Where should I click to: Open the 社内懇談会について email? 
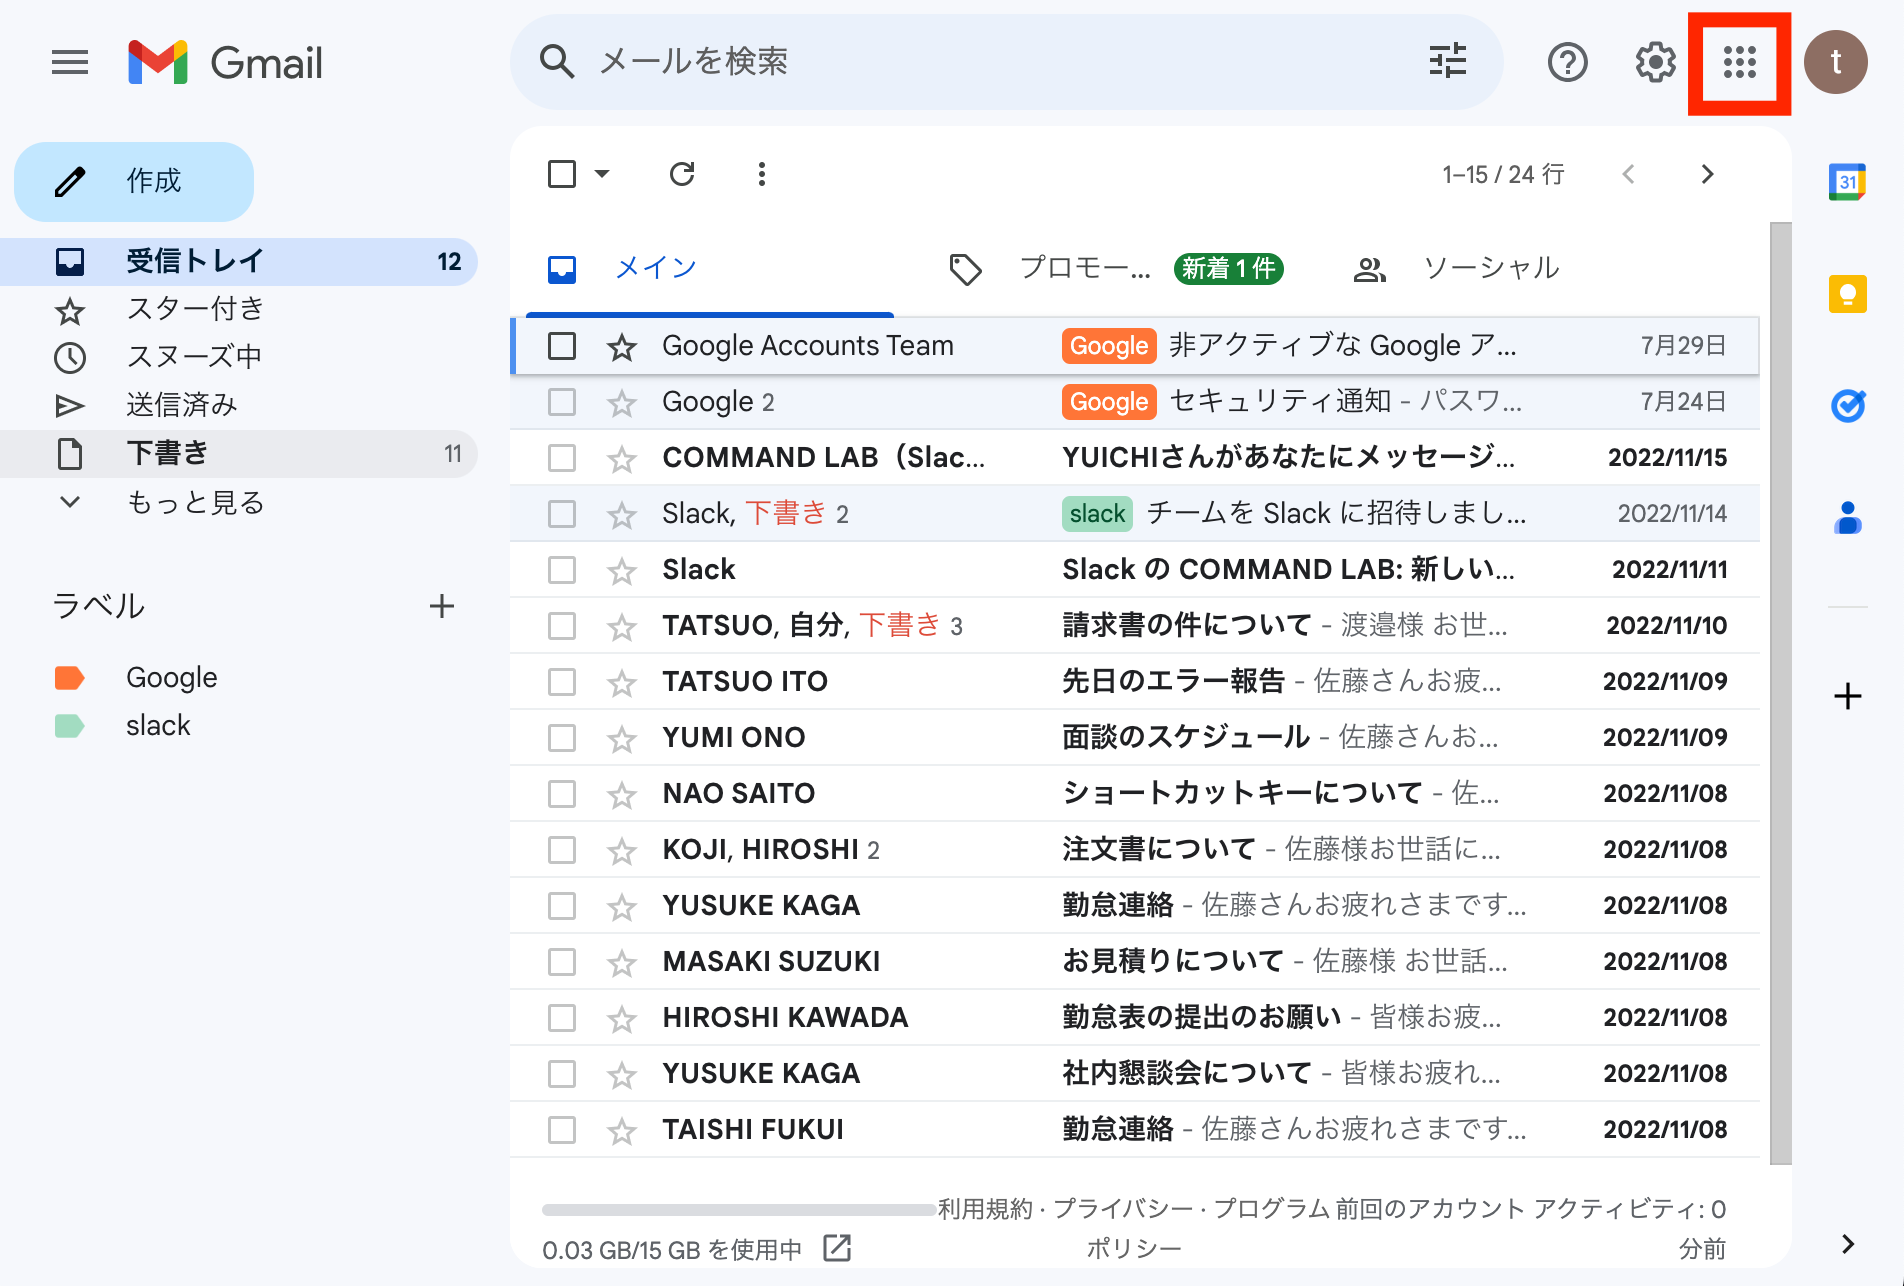coord(1134,1074)
